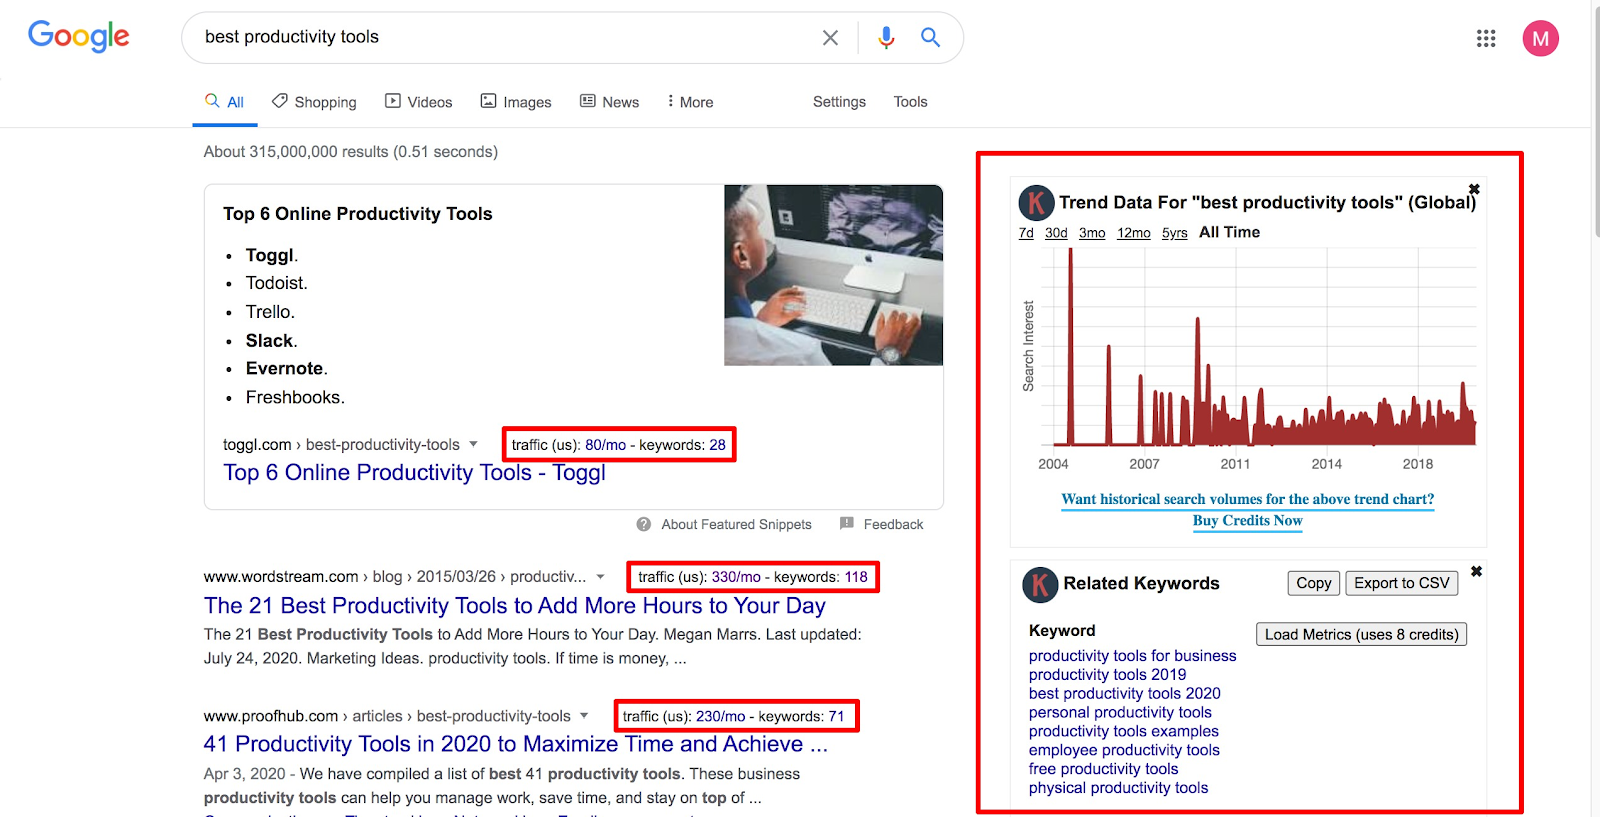Copy the related keywords list
The width and height of the screenshot is (1600, 817).
(x=1314, y=583)
